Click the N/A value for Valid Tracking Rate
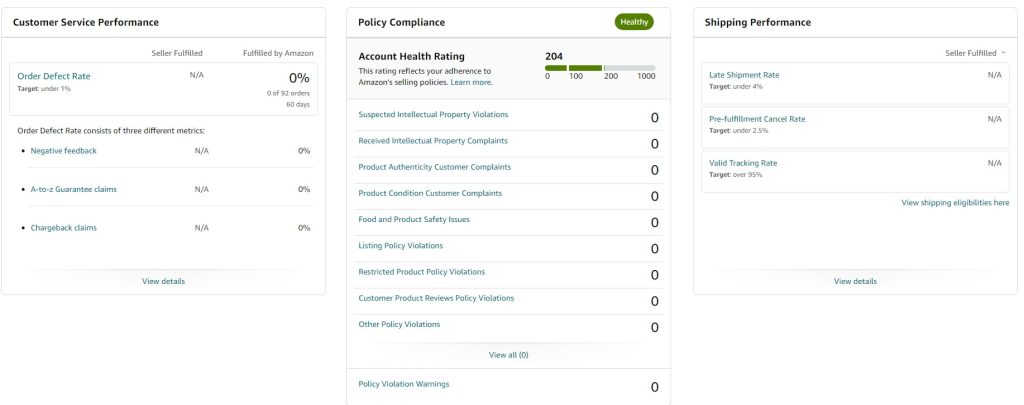The width and height of the screenshot is (1024, 405). click(994, 163)
